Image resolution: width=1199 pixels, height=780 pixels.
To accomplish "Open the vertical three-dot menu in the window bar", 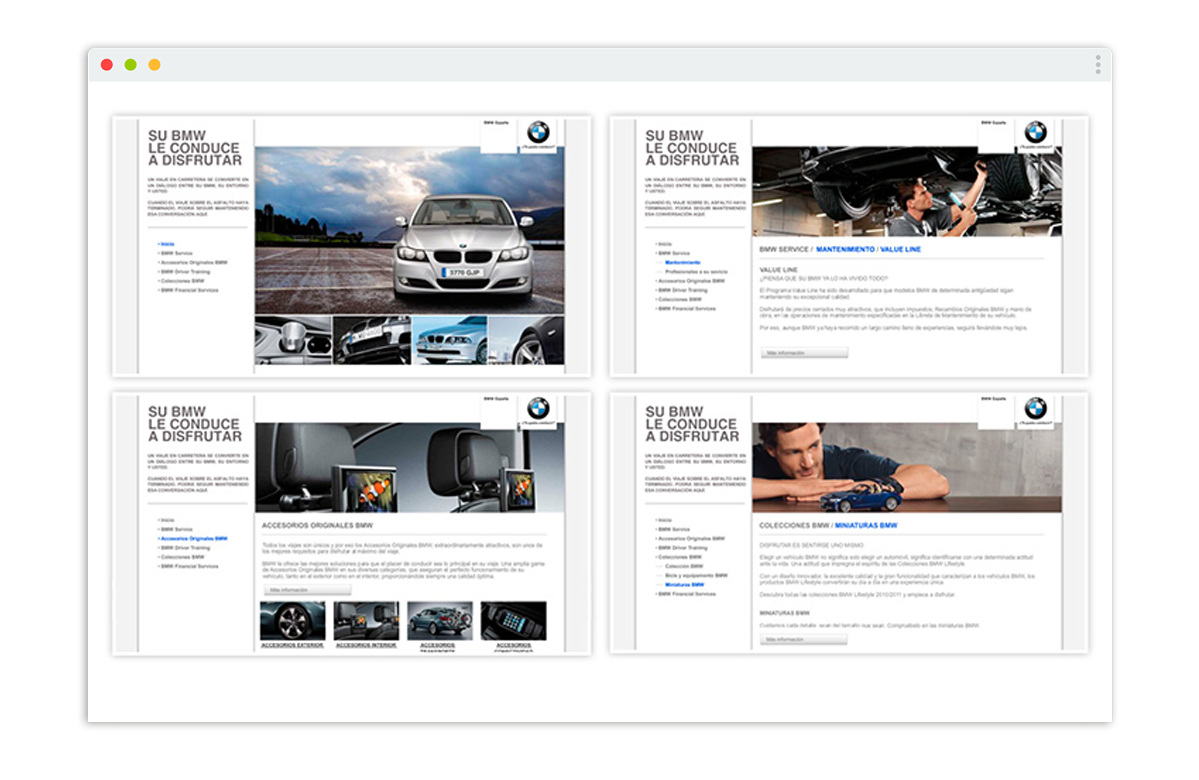I will click(1097, 64).
